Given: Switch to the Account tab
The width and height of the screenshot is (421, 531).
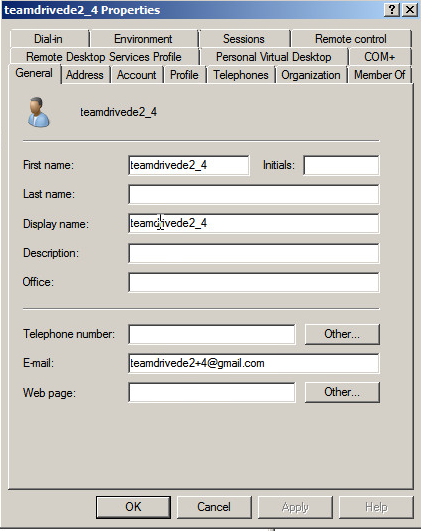Looking at the screenshot, I should [136, 75].
